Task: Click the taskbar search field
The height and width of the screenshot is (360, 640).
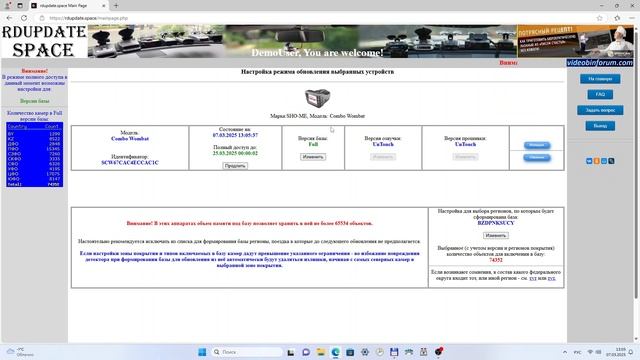Action: pos(247,352)
